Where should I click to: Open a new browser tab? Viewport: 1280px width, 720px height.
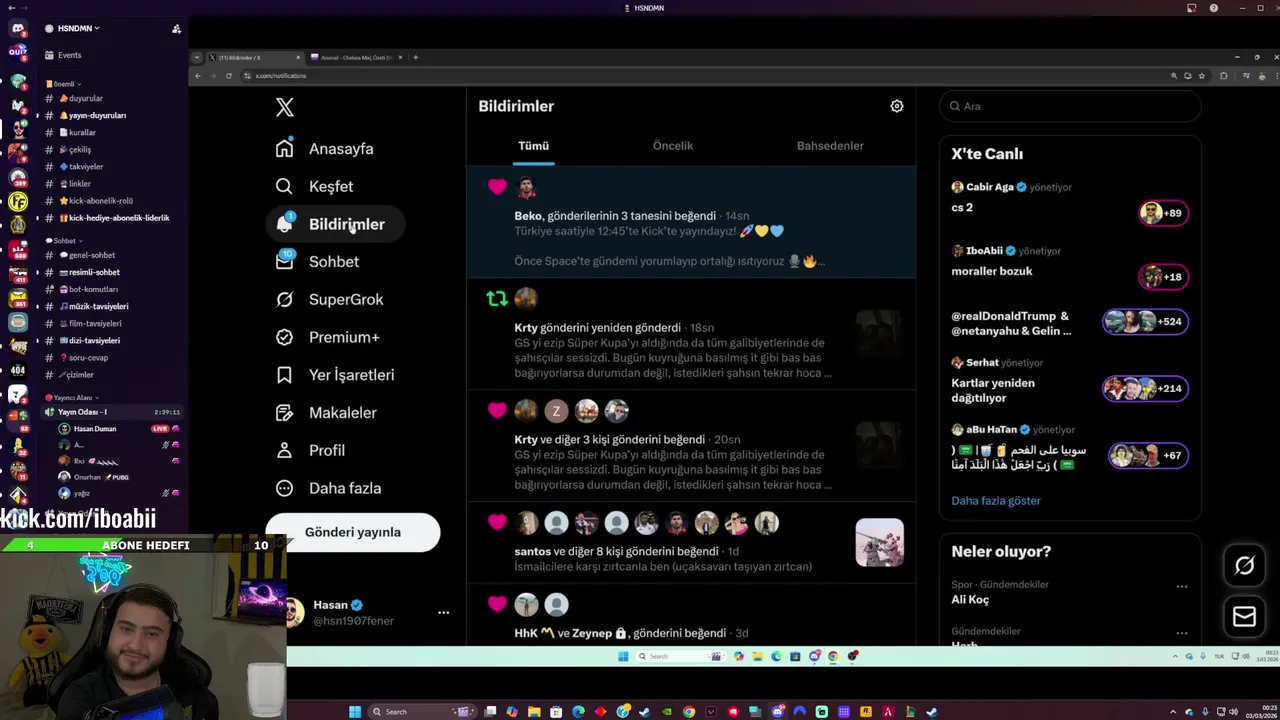tap(416, 57)
